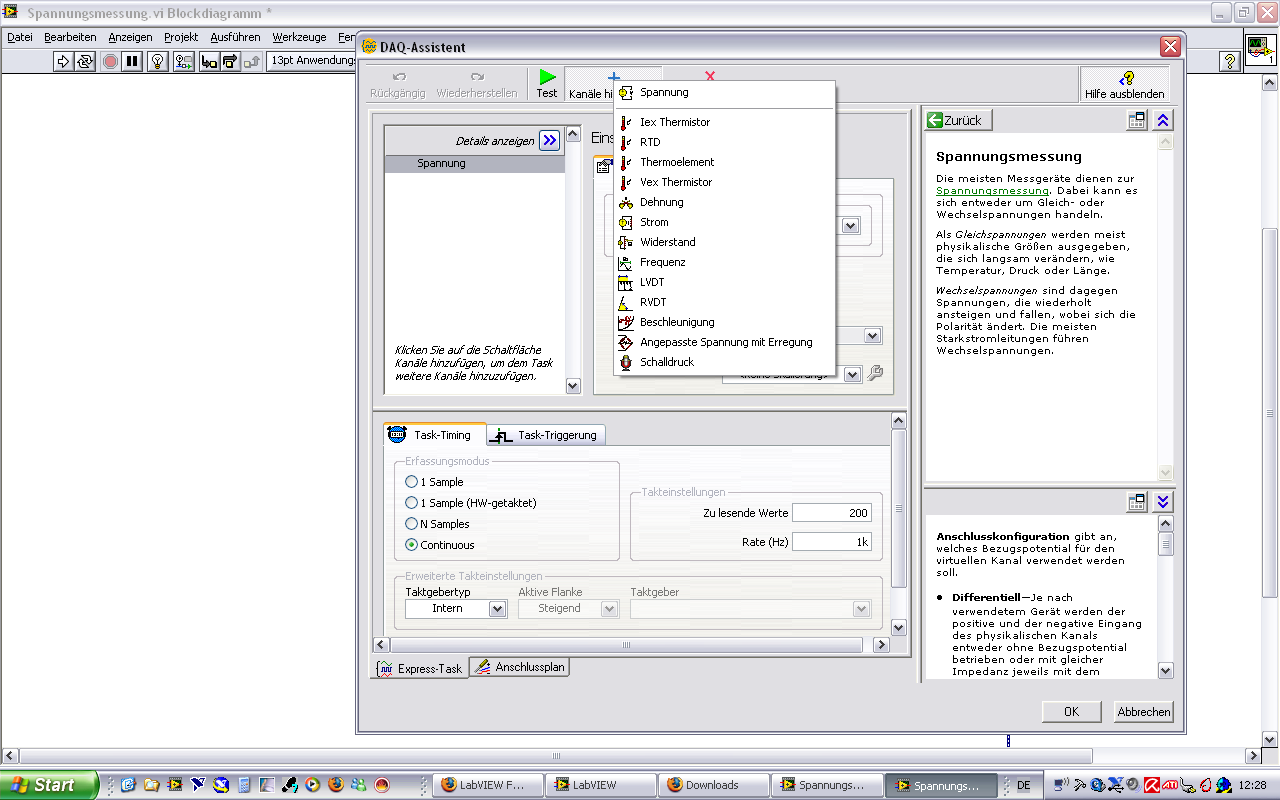Switch to the Task-Triggerung tab
The height and width of the screenshot is (800, 1280).
(x=546, y=435)
